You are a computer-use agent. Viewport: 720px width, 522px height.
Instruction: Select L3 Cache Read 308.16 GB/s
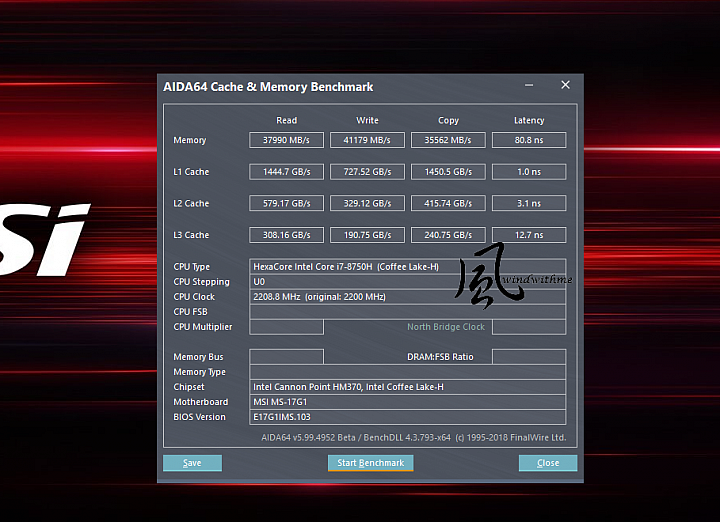[x=287, y=235]
